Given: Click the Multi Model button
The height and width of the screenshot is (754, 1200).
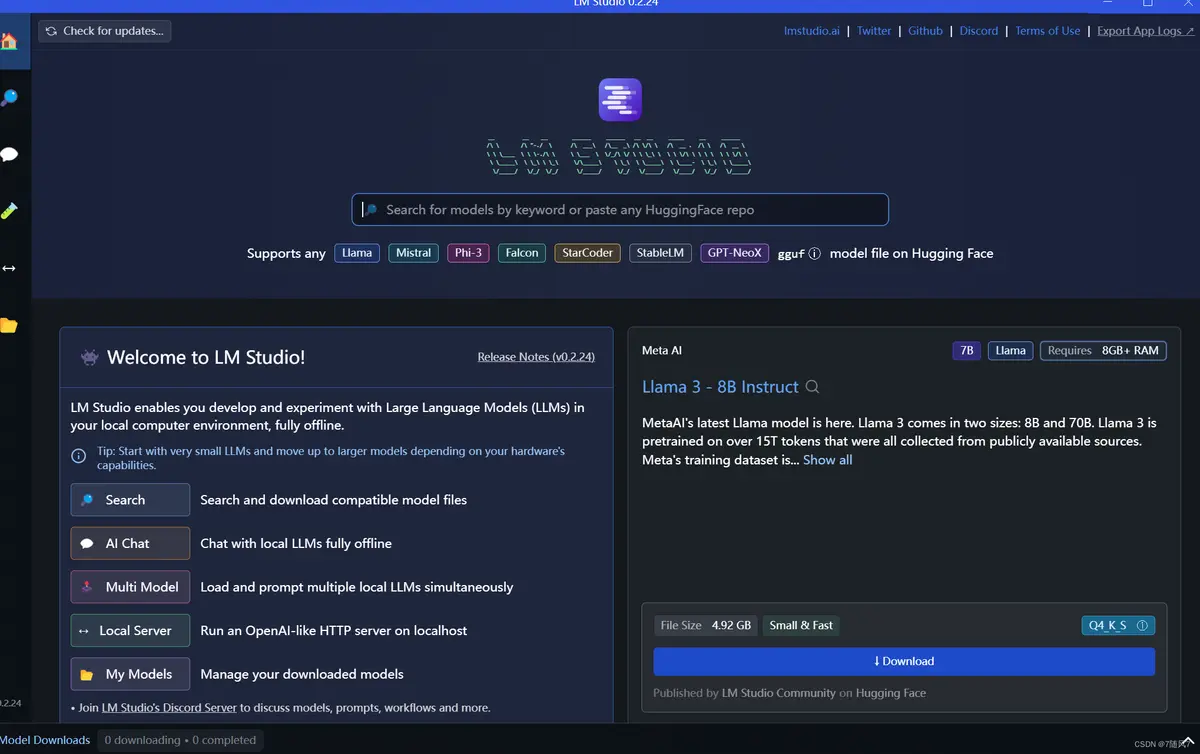Looking at the screenshot, I should coord(130,587).
